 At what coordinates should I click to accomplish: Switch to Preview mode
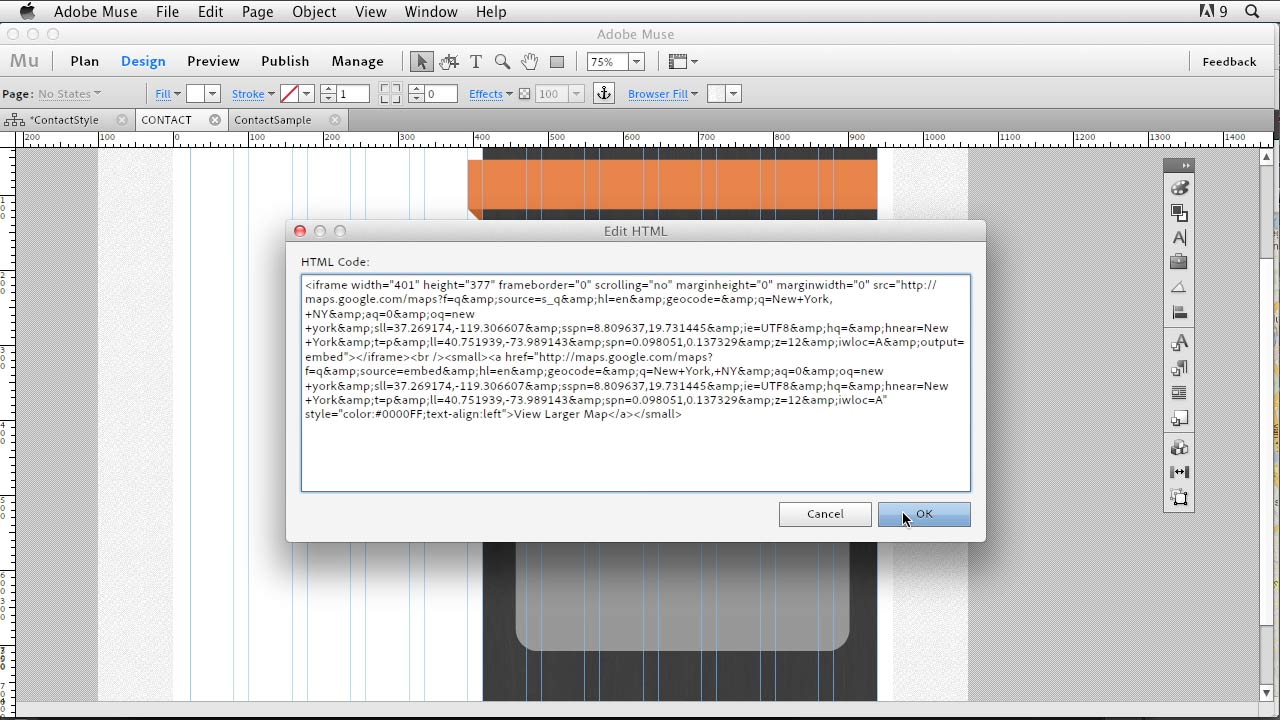pos(213,61)
